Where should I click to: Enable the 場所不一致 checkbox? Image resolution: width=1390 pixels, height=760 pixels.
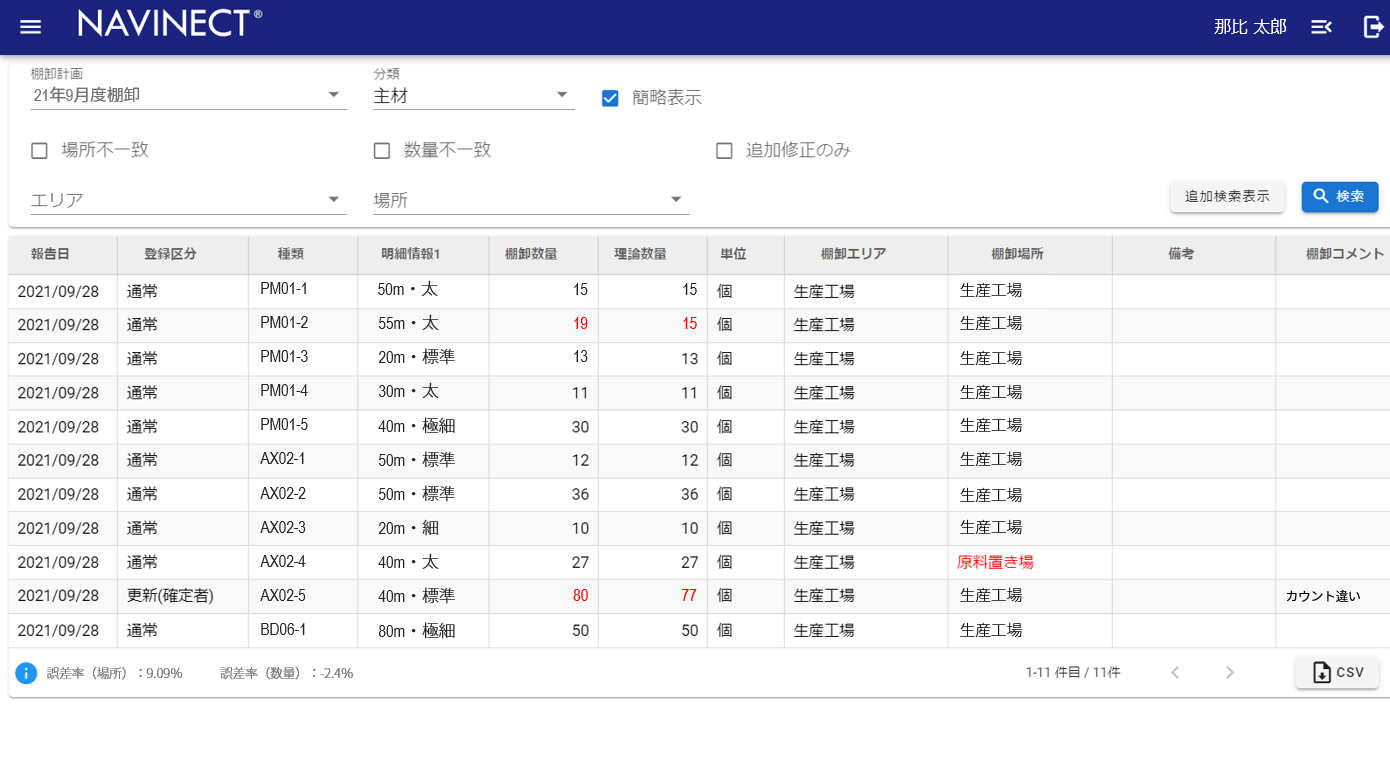[x=40, y=151]
